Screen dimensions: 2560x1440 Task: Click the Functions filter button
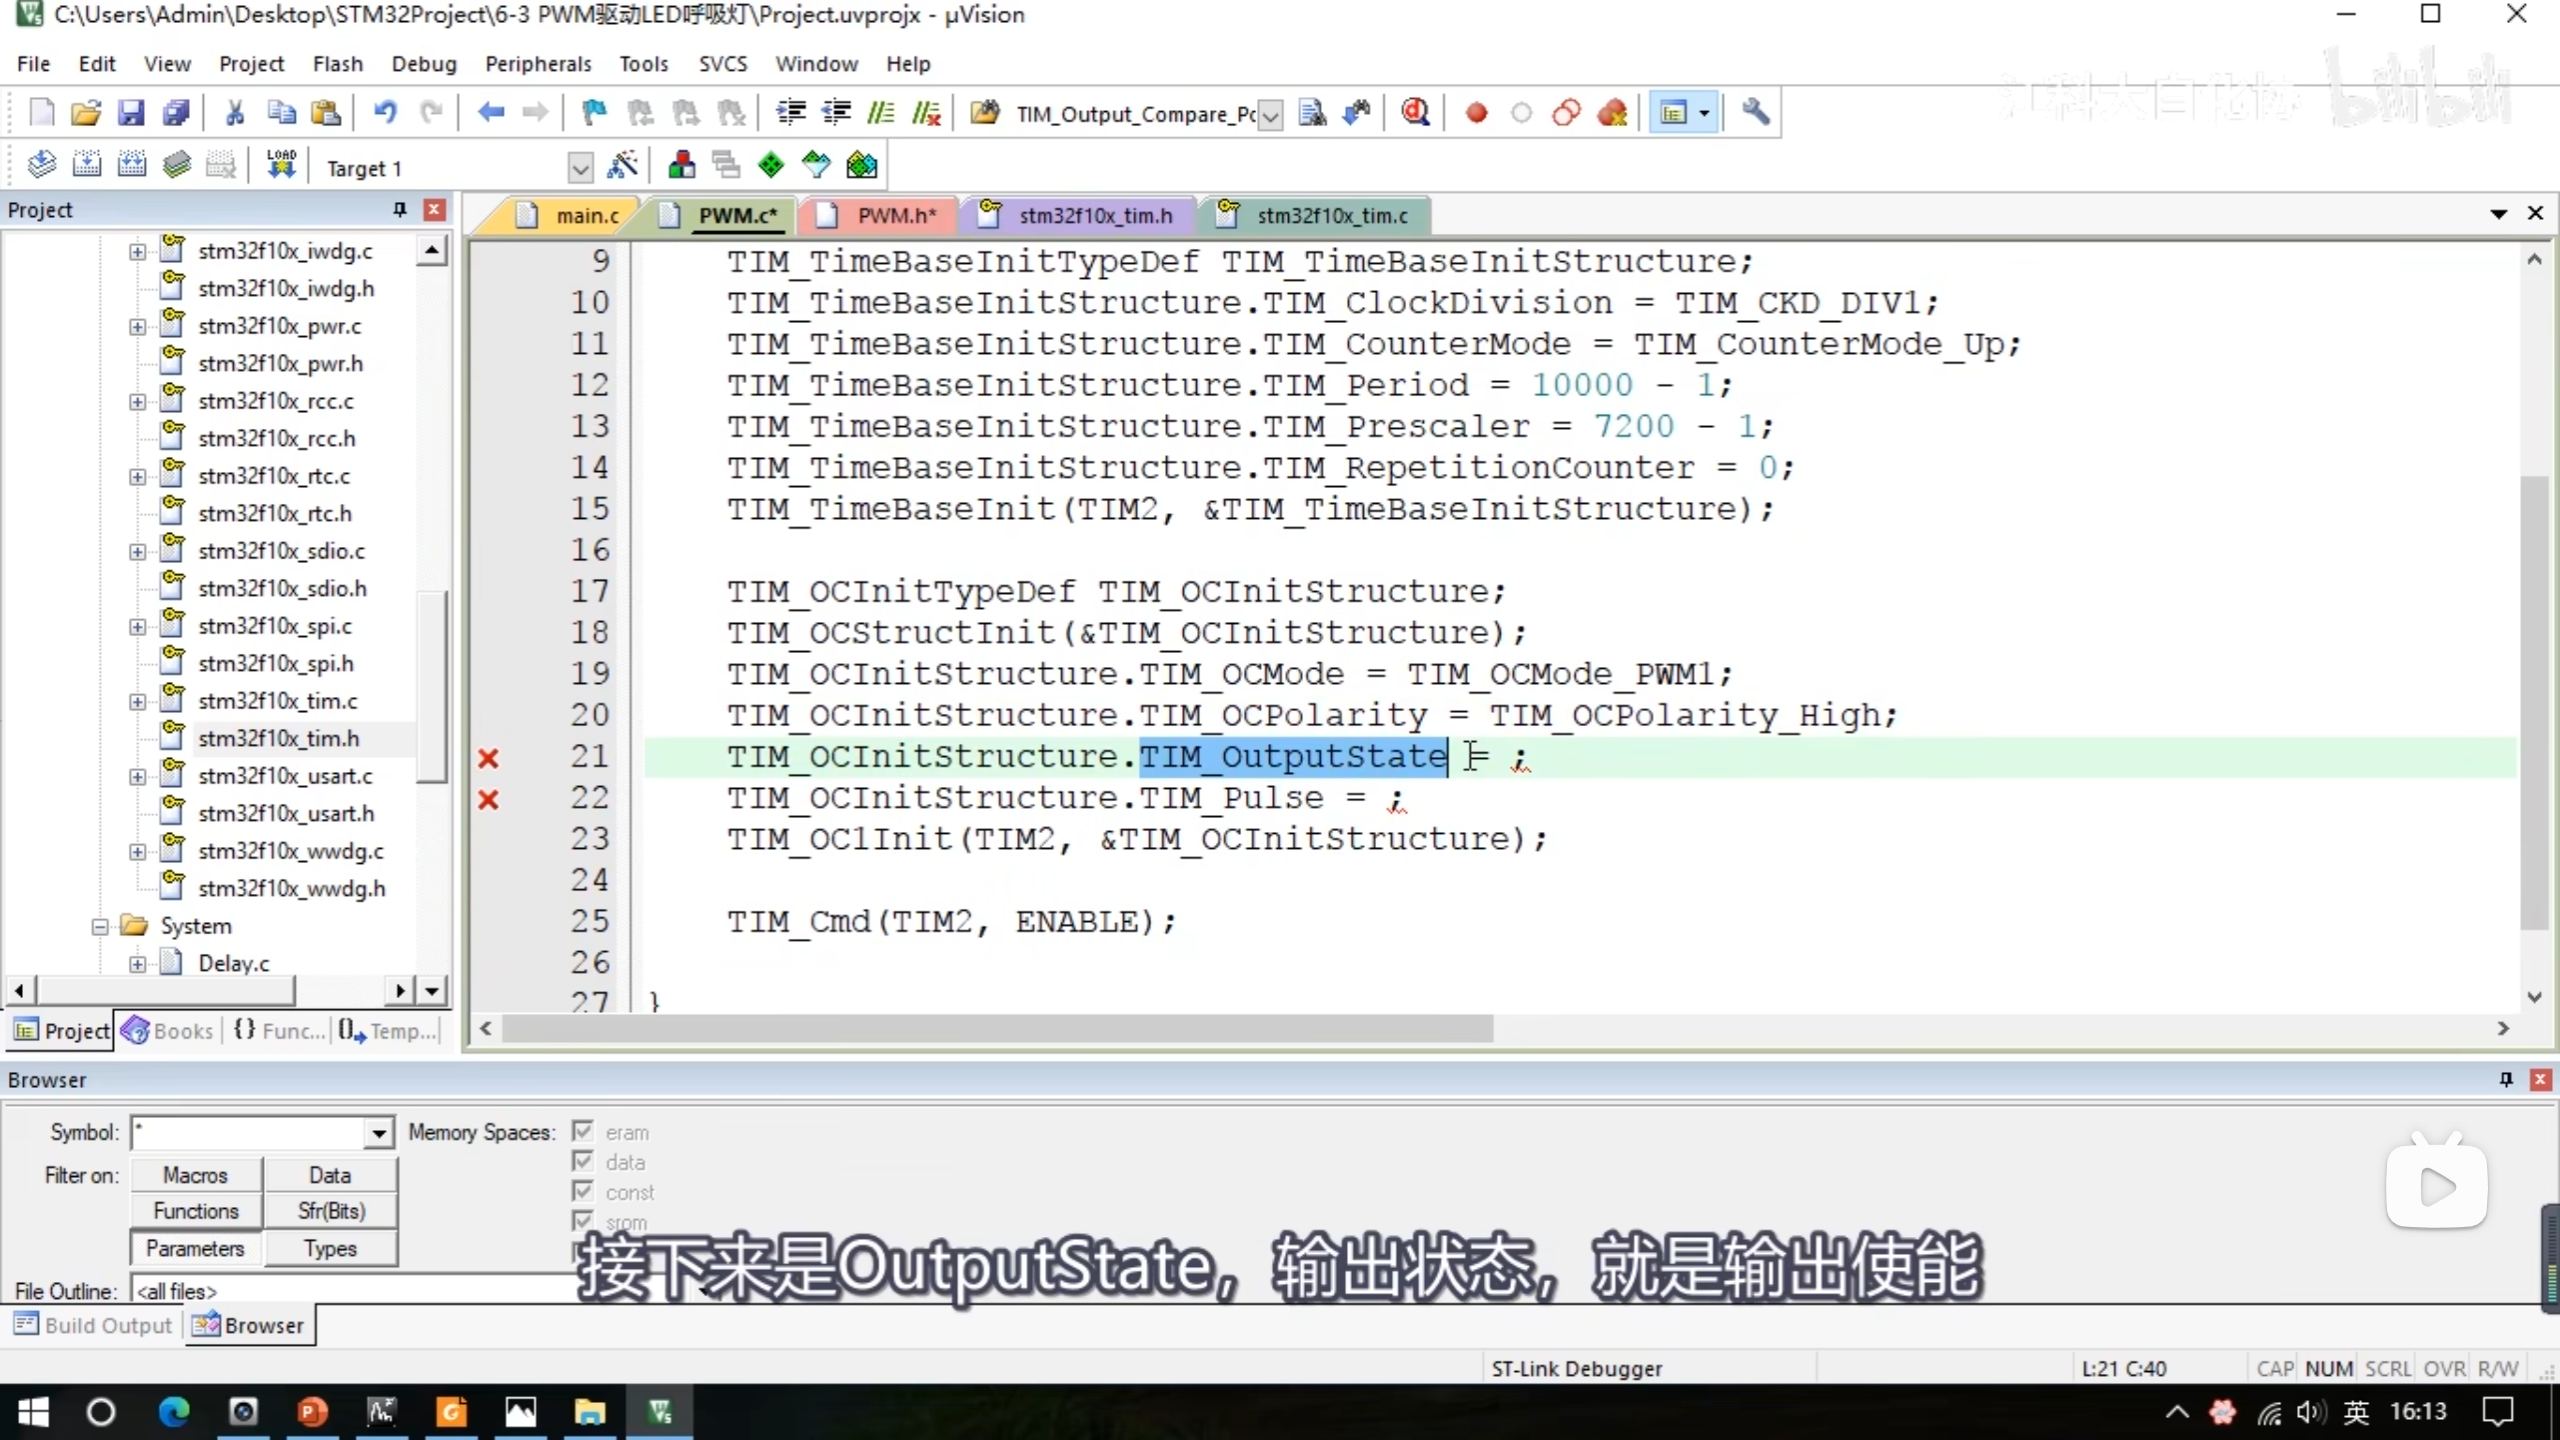coord(196,1211)
